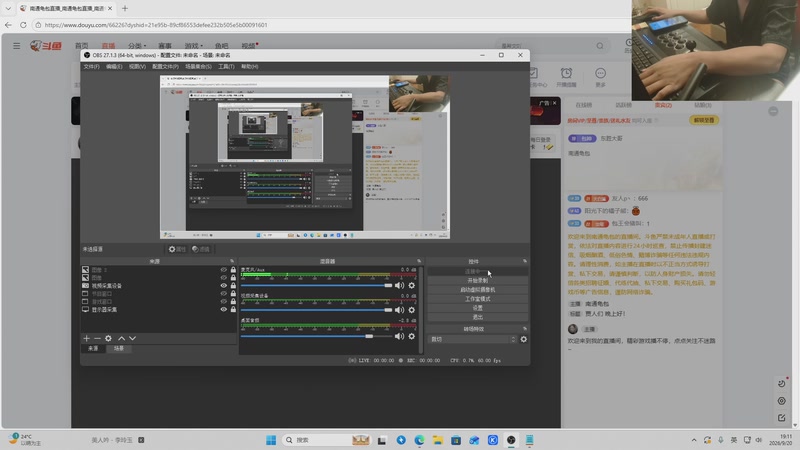Click the 设置 button in controls panel
The height and width of the screenshot is (450, 800).
click(478, 308)
